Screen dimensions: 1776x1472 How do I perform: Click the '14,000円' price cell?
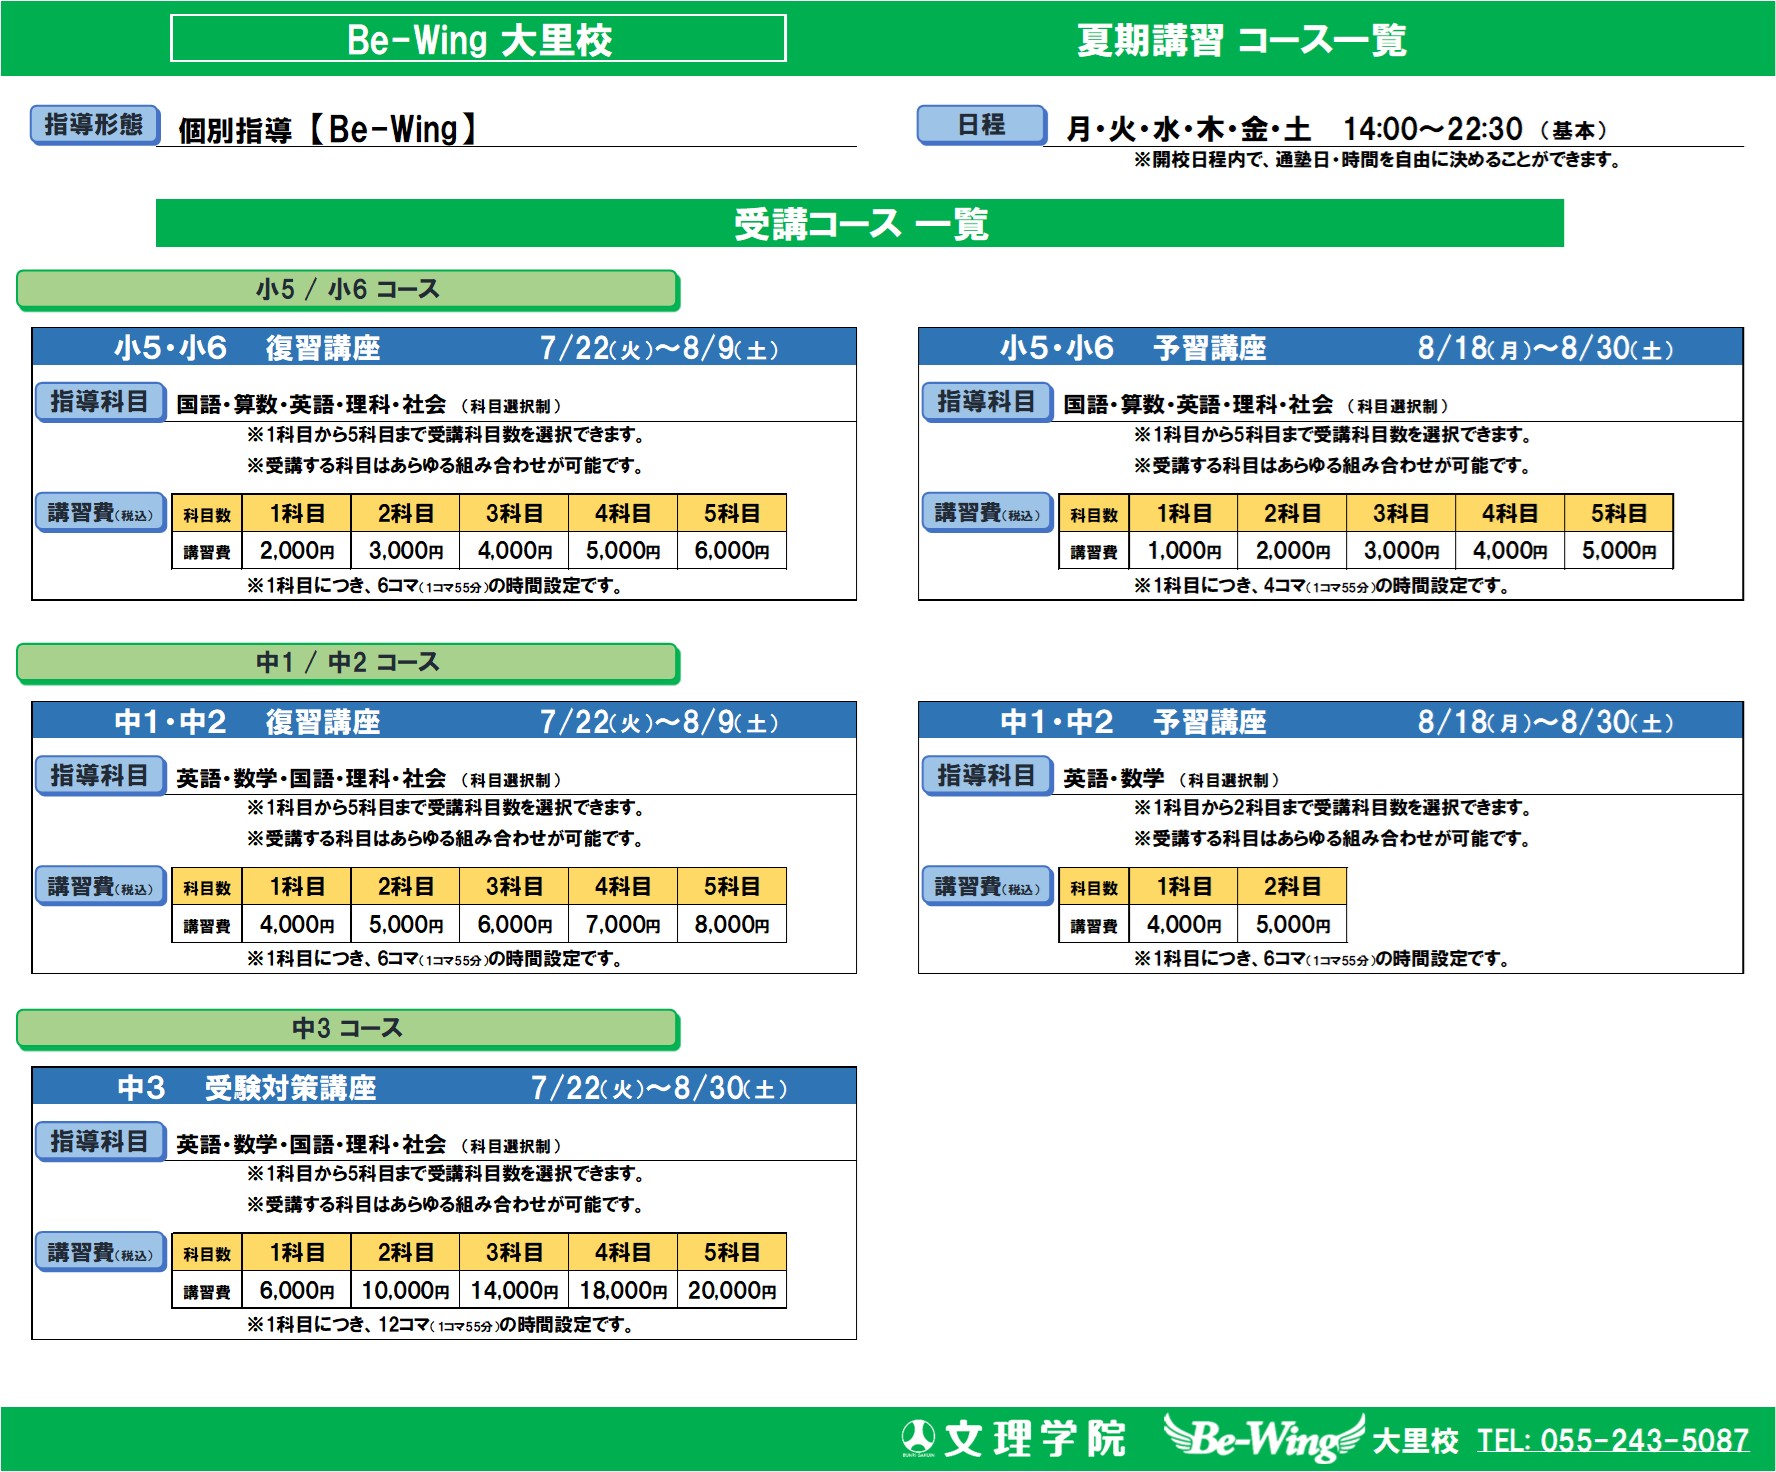514,1291
